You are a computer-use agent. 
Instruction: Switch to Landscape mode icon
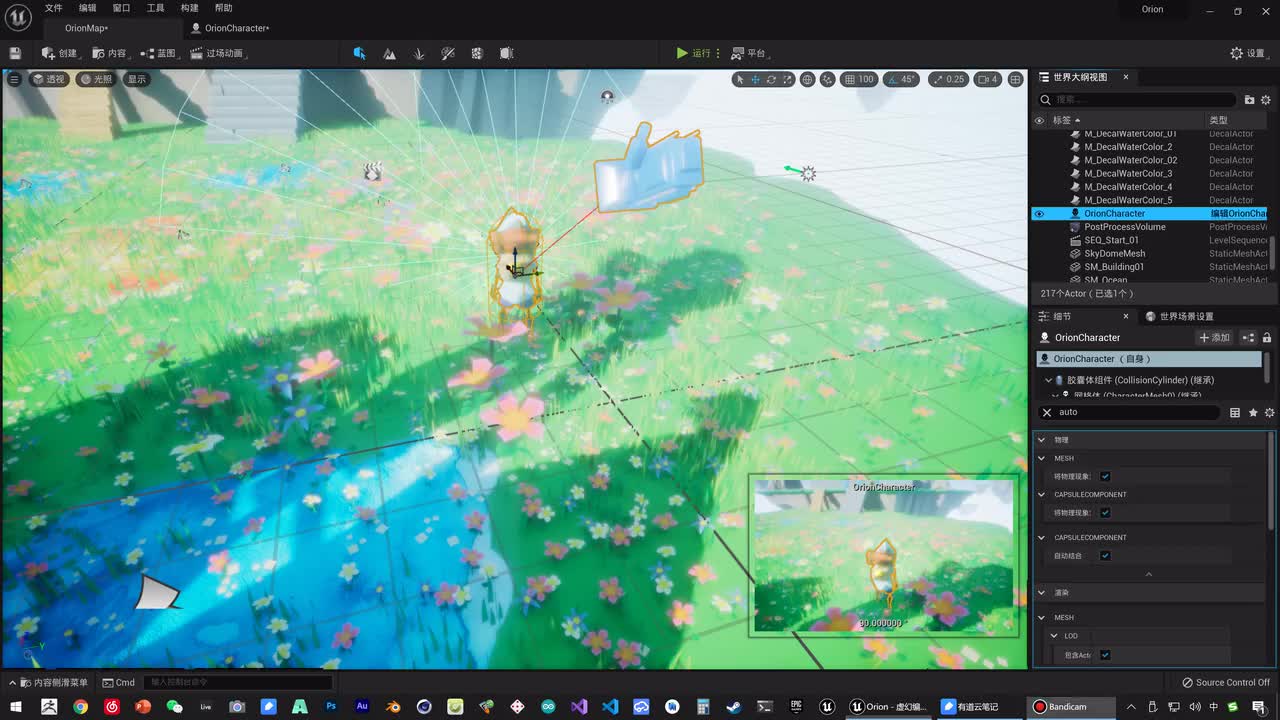[389, 53]
